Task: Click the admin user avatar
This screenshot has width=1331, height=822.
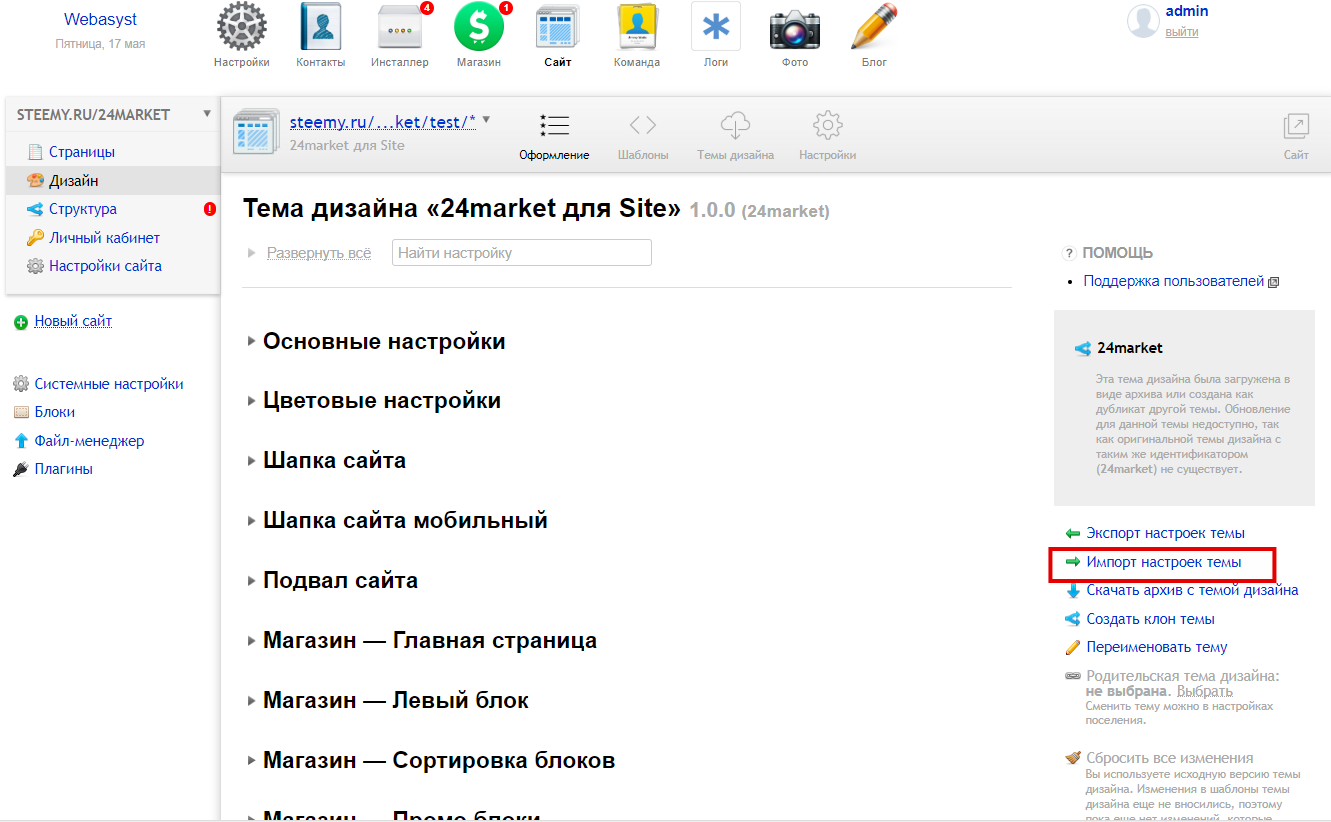Action: point(1143,21)
